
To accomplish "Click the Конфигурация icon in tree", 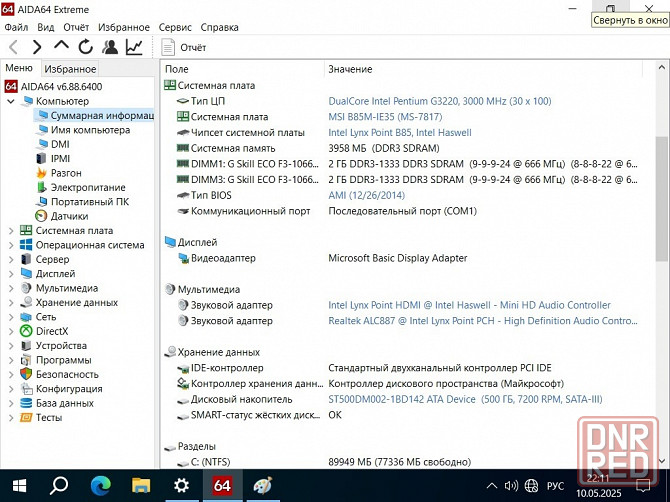I will 26,389.
